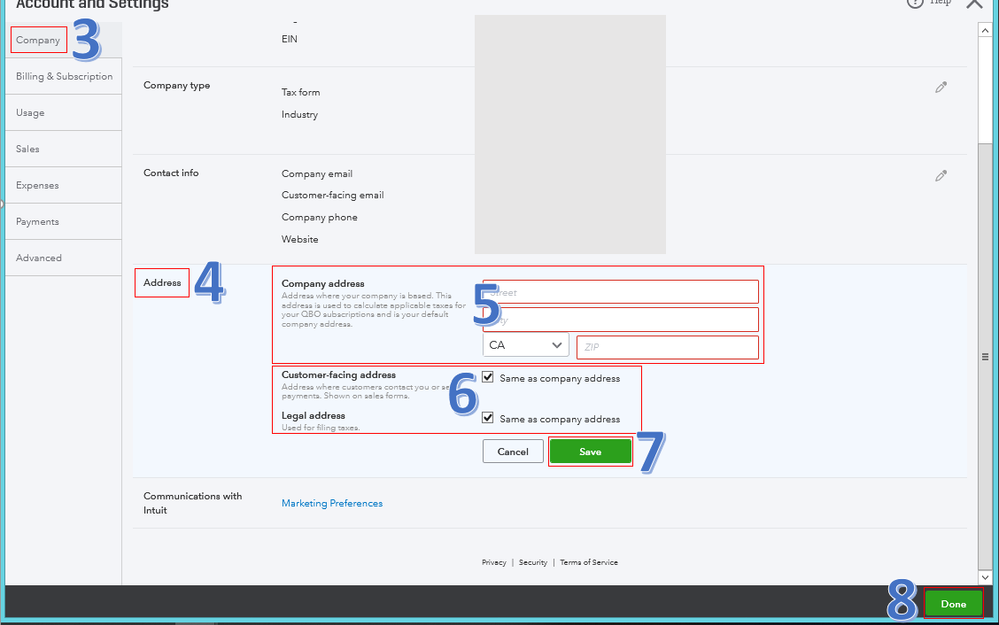Click the Street input field

click(x=621, y=292)
